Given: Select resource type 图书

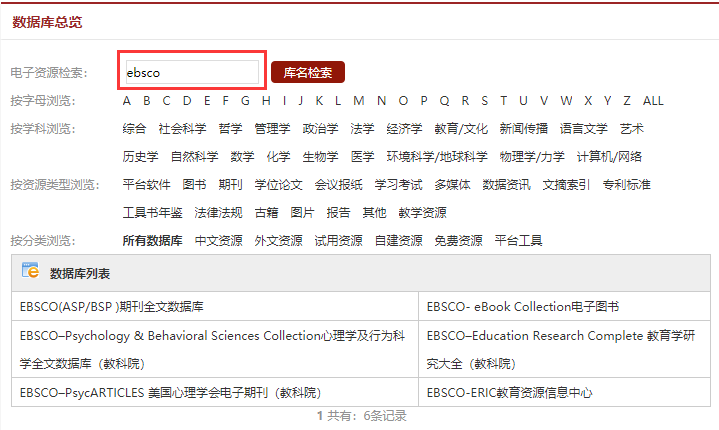Looking at the screenshot, I should [194, 185].
